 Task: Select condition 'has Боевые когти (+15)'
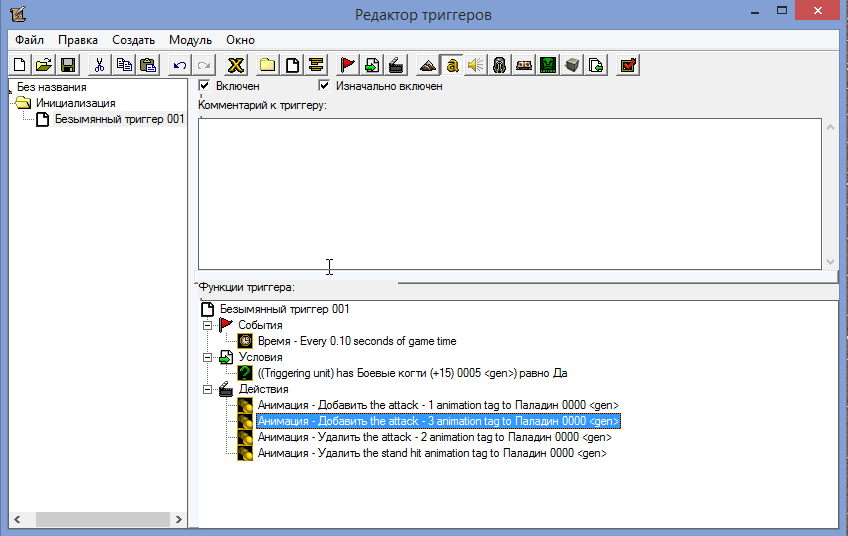[412, 373]
